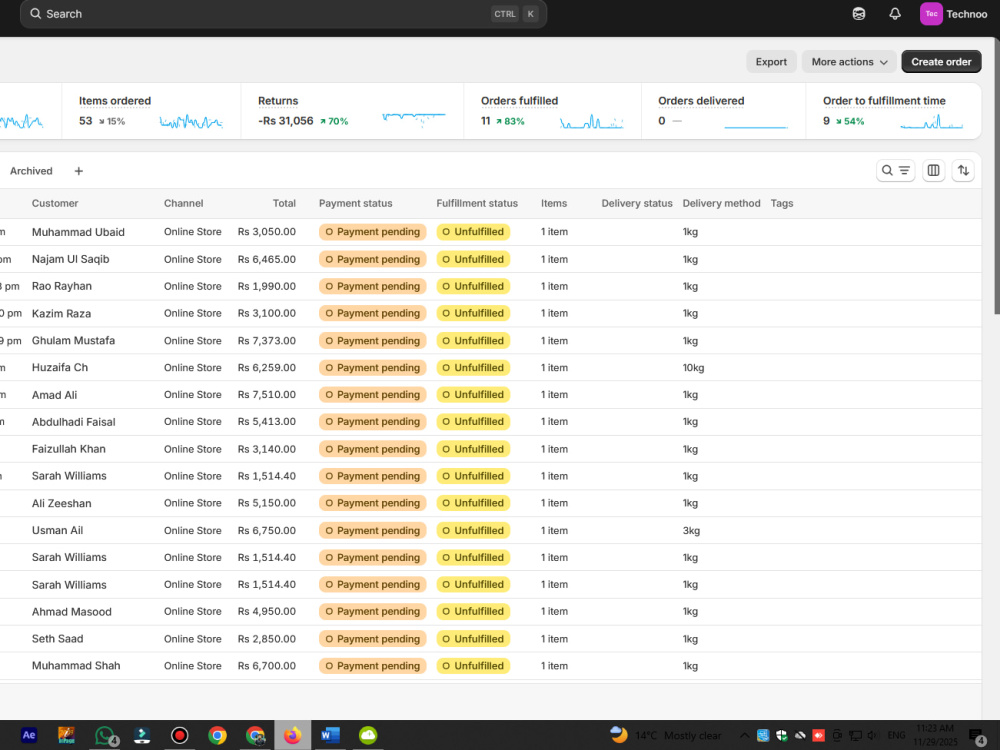This screenshot has width=1000, height=750.
Task: Click the Create order button
Action: [x=941, y=62]
